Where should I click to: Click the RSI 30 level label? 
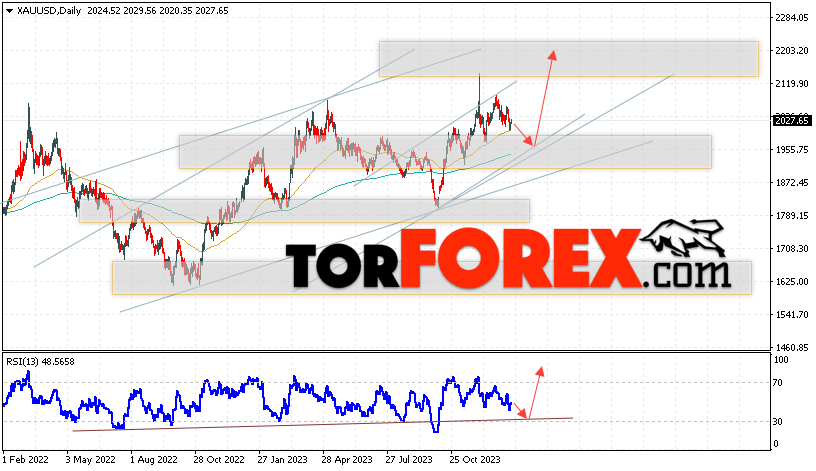(x=778, y=422)
